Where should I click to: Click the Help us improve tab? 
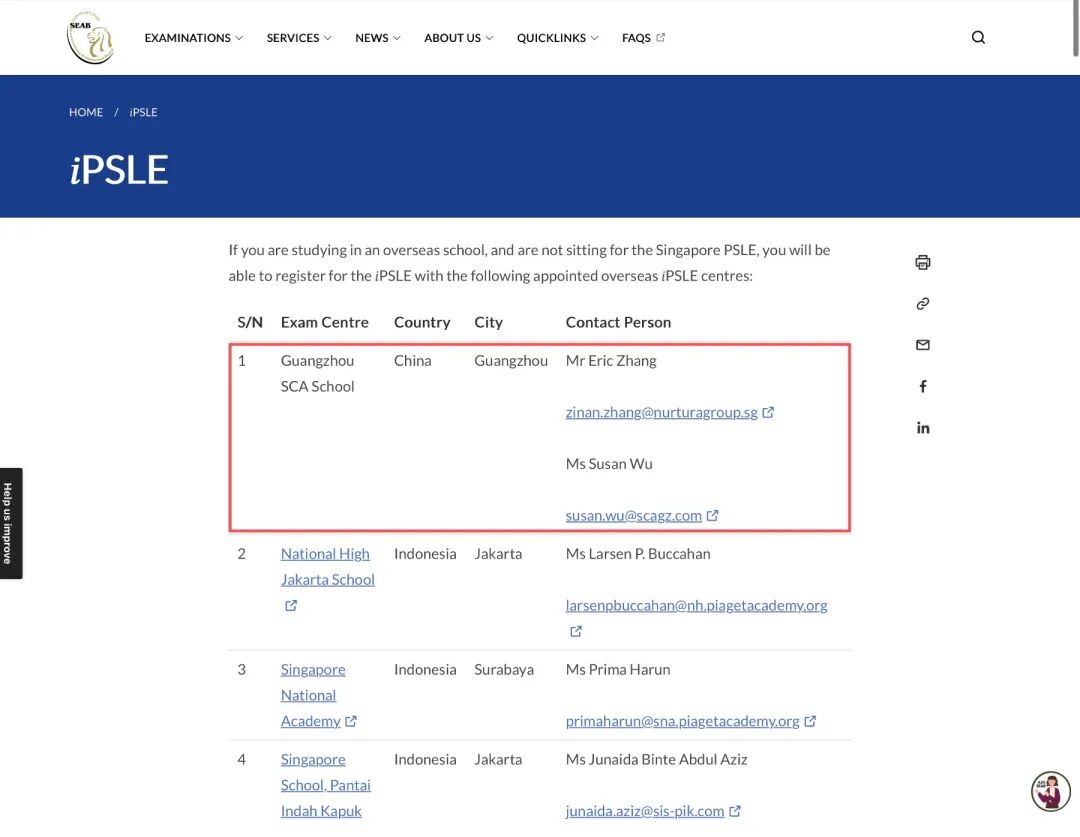[x=9, y=523]
